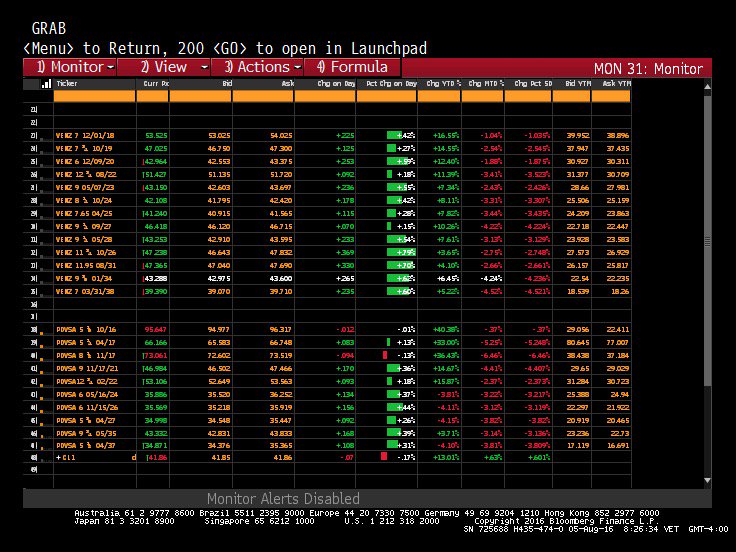This screenshot has width=736, height=552.
Task: Click Bid value 53.025
Action: [x=219, y=136]
